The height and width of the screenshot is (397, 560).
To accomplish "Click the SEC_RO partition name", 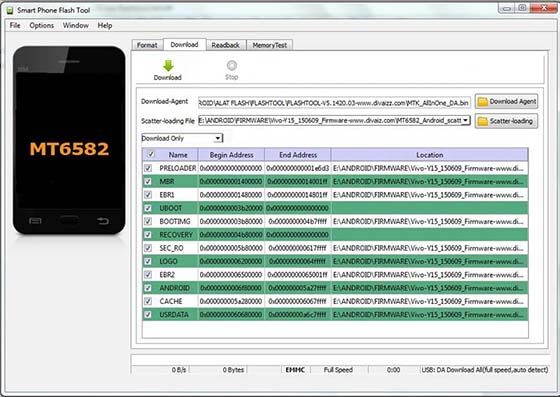I will (x=171, y=248).
